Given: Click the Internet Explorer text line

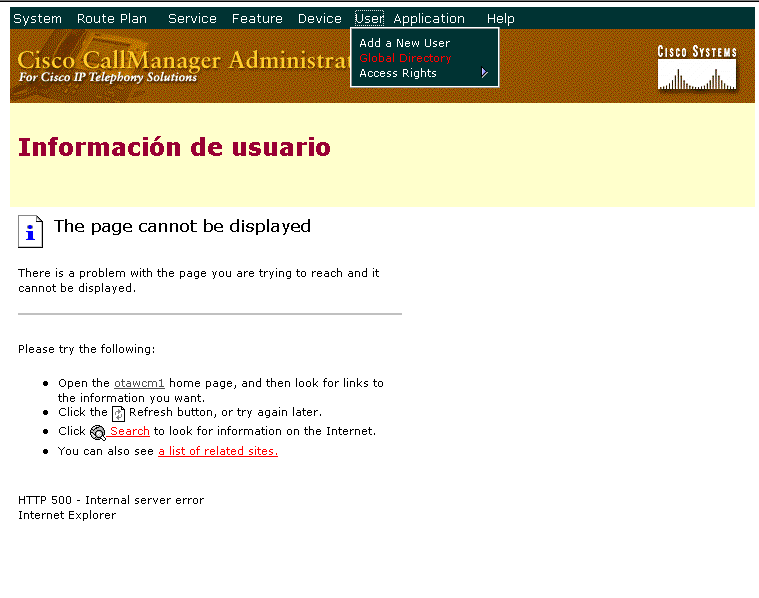Looking at the screenshot, I should click(x=67, y=515).
